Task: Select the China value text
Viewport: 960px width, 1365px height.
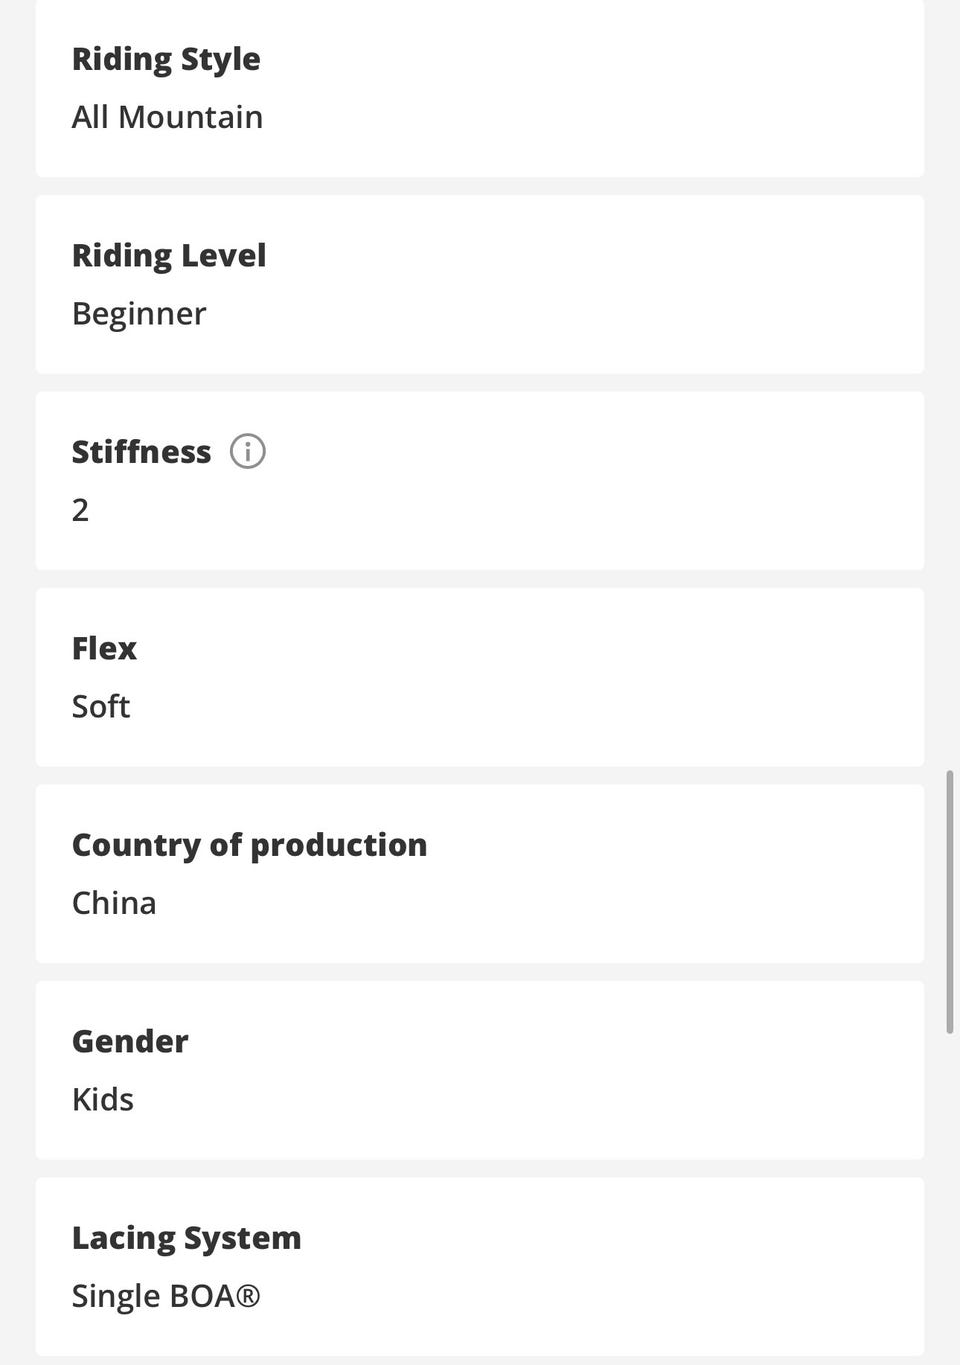Action: pos(114,903)
